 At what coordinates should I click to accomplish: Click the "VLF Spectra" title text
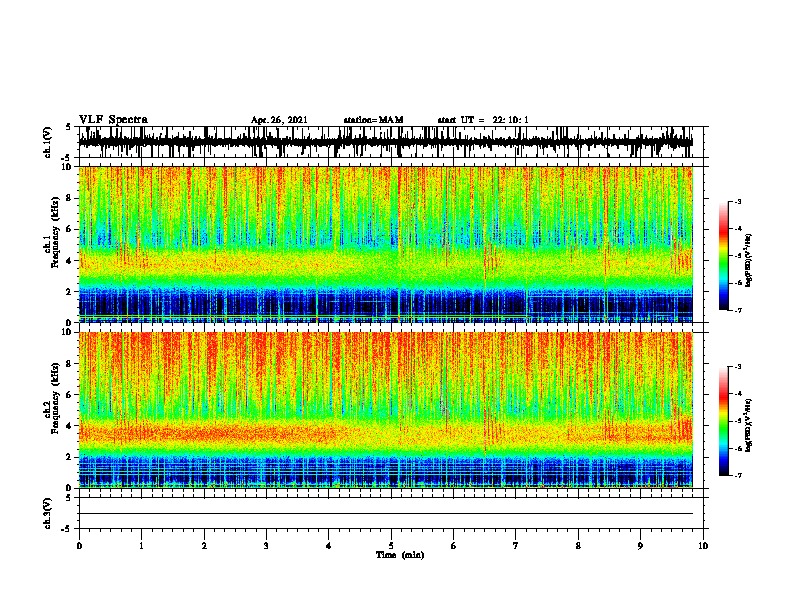tap(113, 120)
